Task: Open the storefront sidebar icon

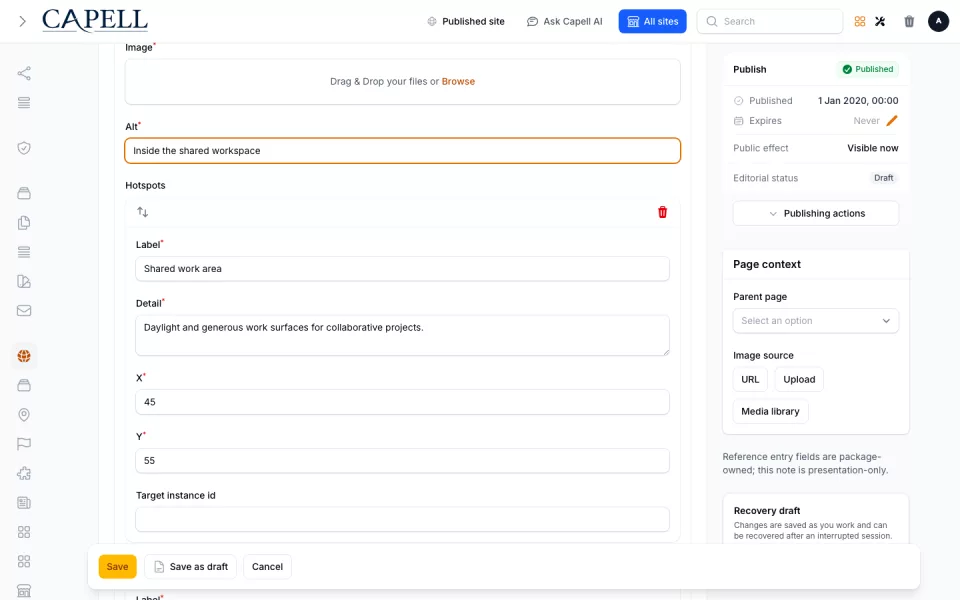Action: [24, 591]
